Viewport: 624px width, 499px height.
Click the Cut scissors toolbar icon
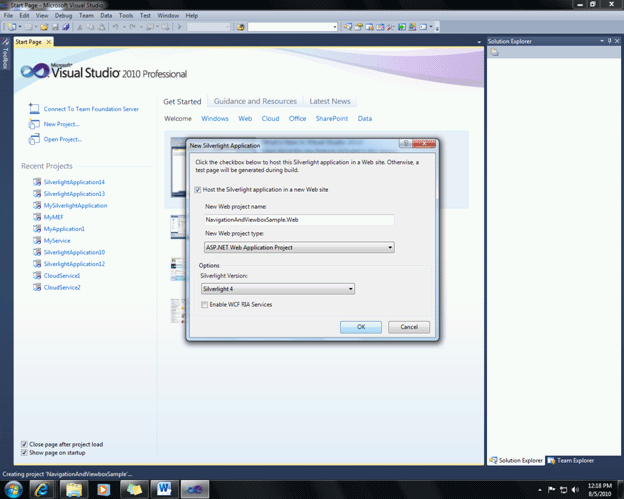80,27
